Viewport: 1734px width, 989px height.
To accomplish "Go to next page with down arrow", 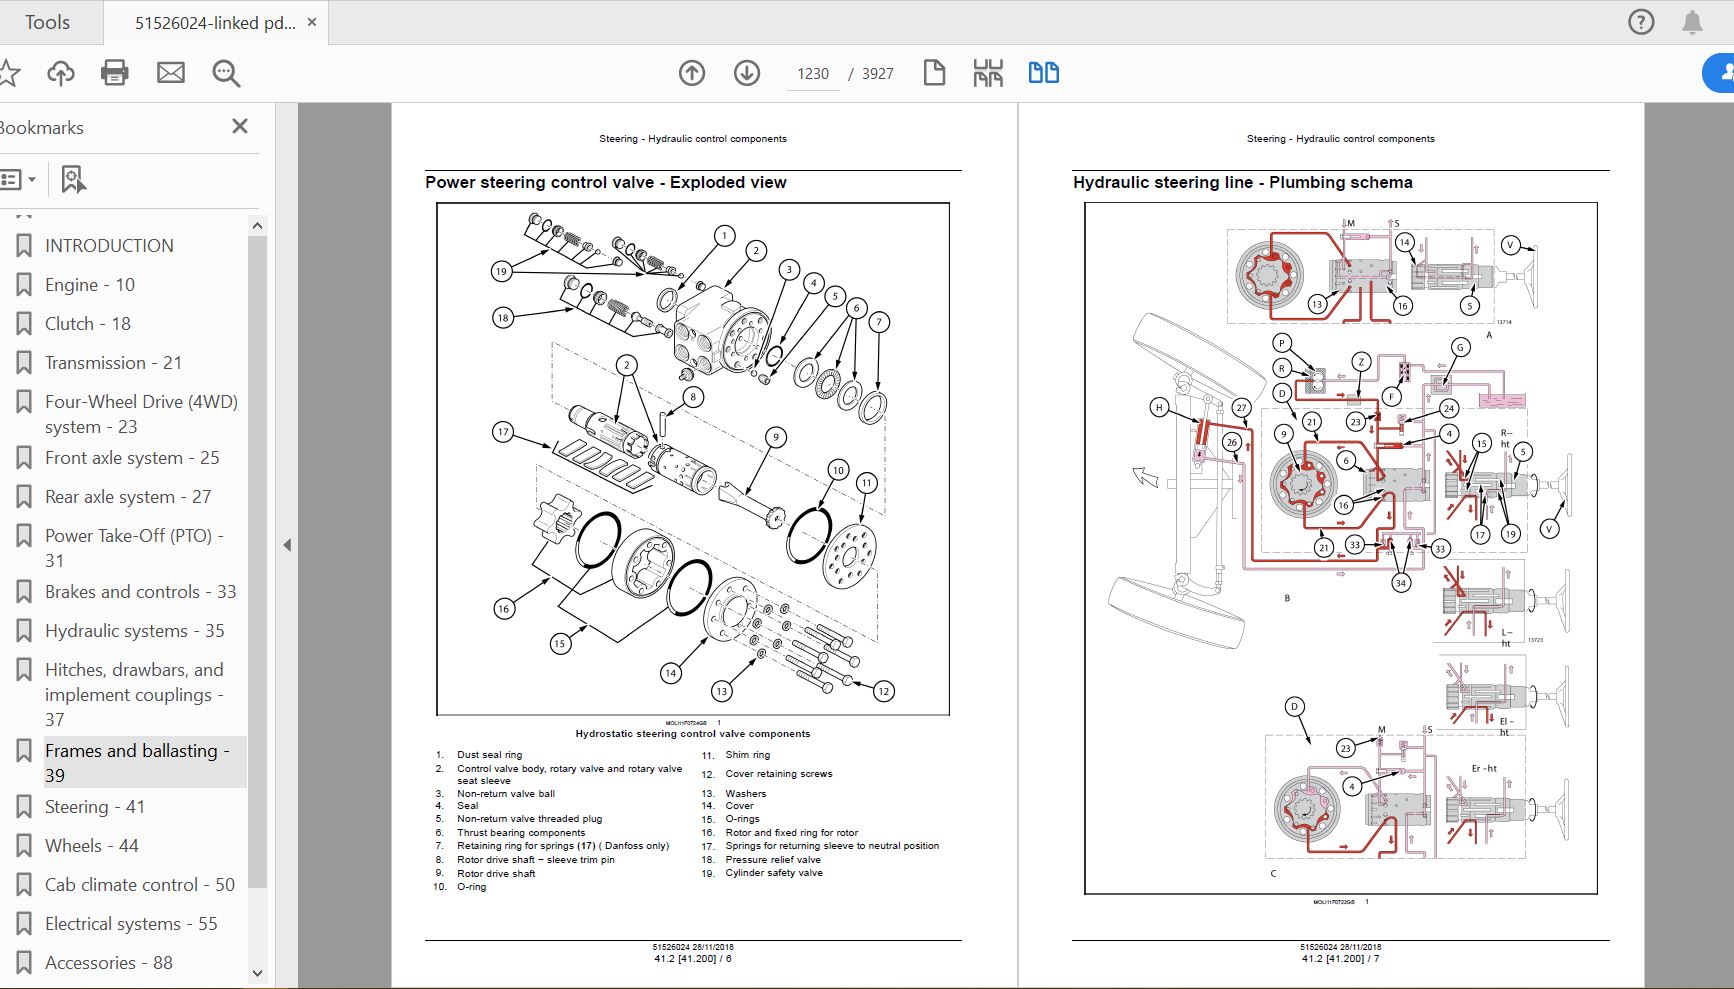I will pyautogui.click(x=747, y=73).
